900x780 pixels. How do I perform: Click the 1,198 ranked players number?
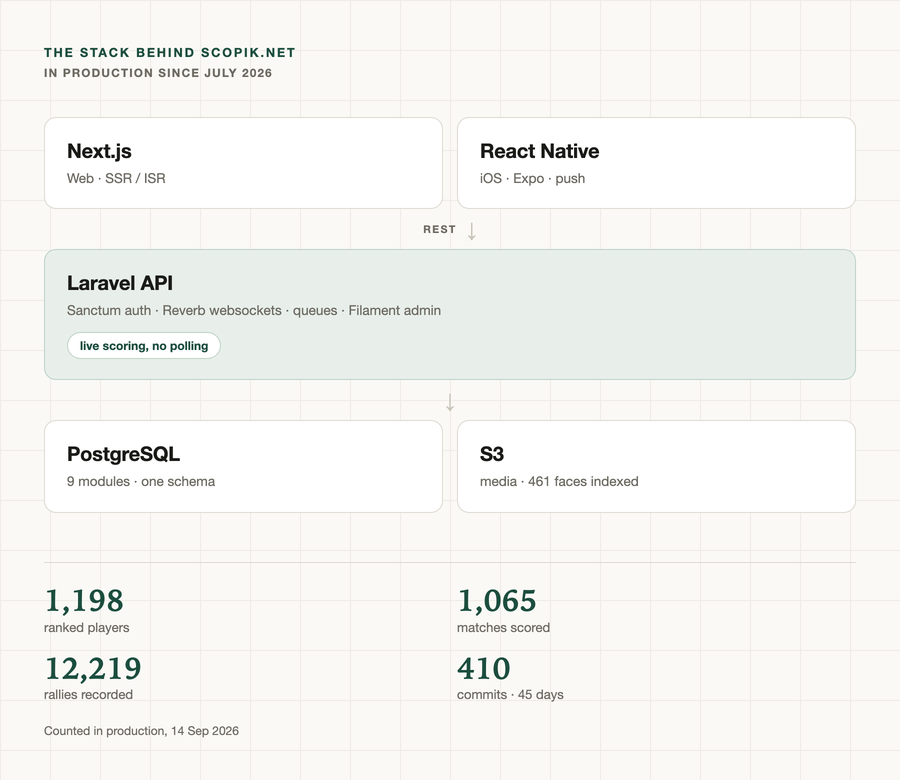pyautogui.click(x=84, y=601)
